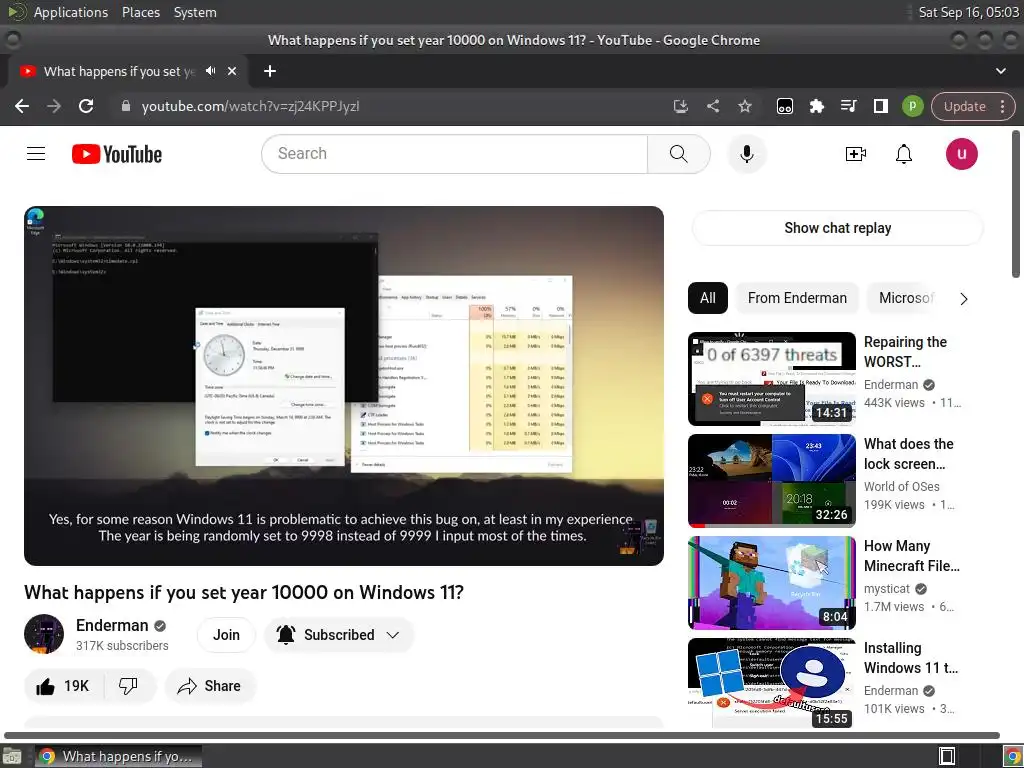Open the notifications bell
The image size is (1024, 768).
(x=904, y=154)
